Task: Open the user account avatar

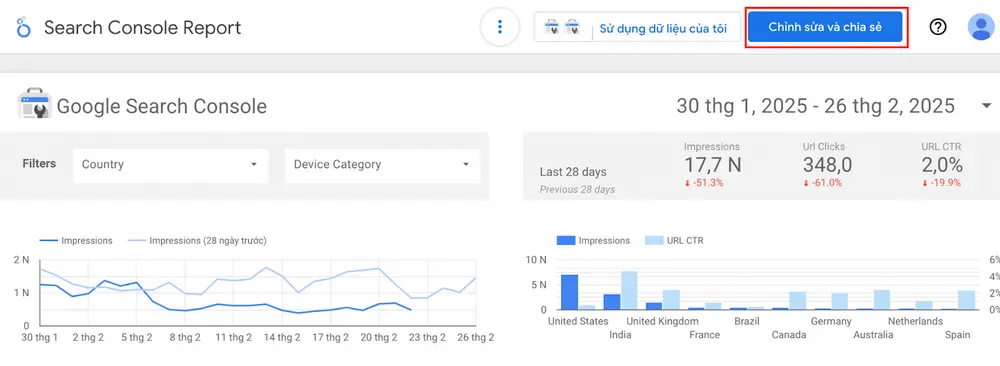Action: pyautogui.click(x=980, y=27)
